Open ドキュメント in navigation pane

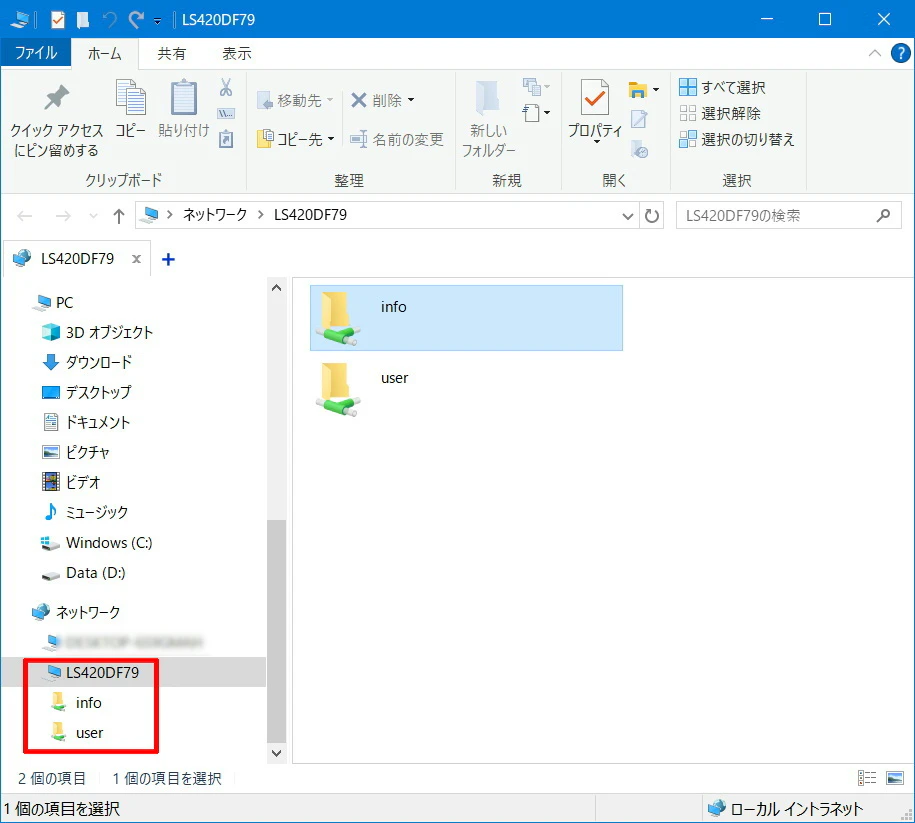(86, 423)
